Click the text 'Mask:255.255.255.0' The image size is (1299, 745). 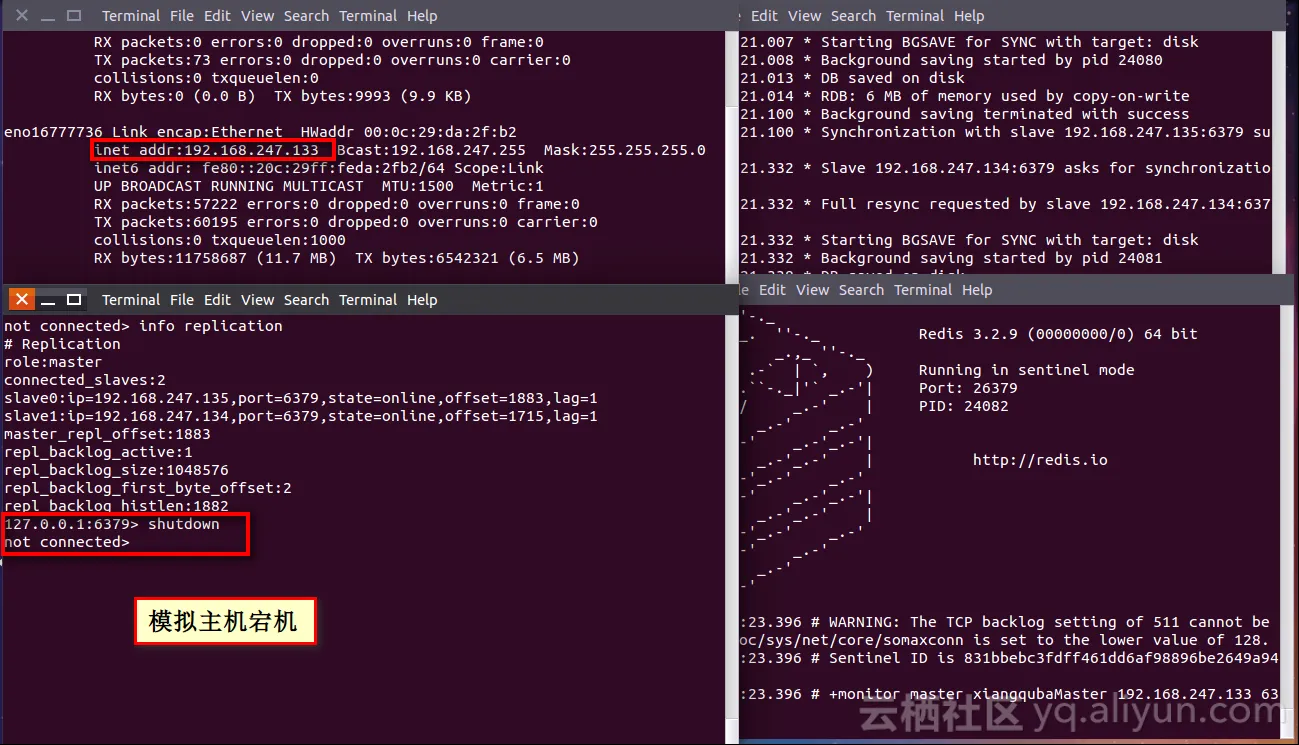click(x=625, y=150)
